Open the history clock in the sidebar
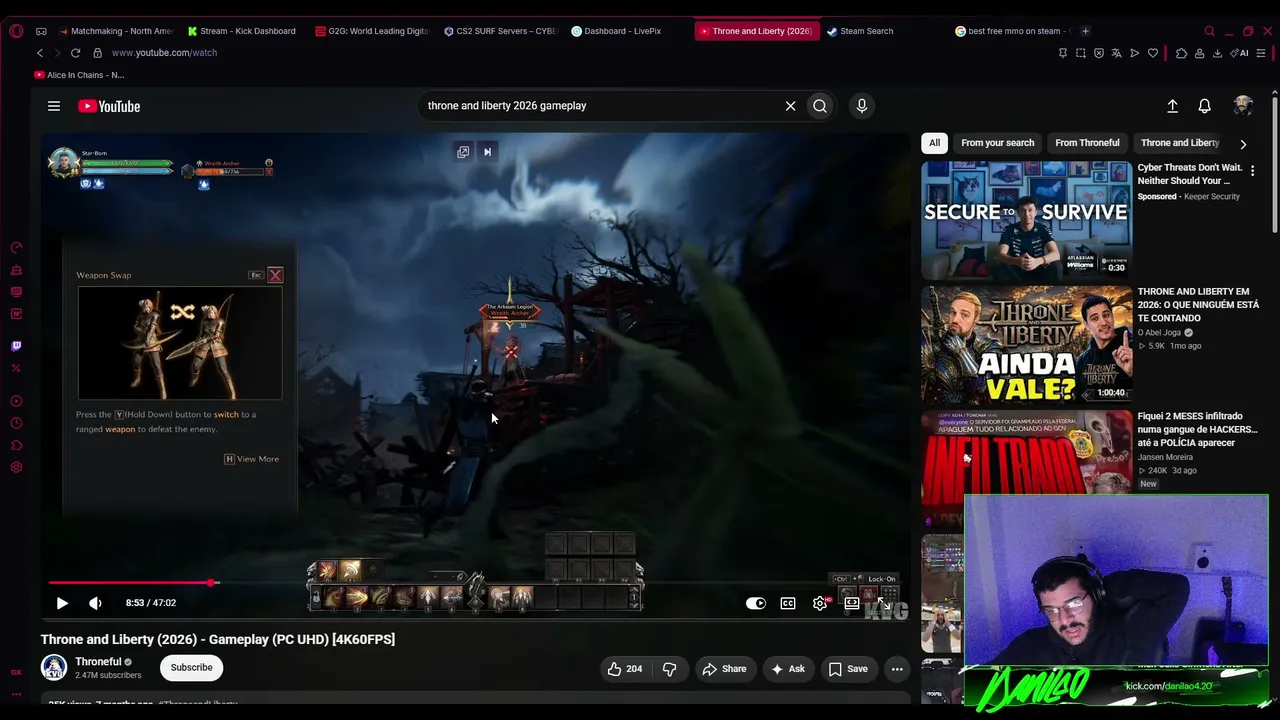The height and width of the screenshot is (720, 1280). tap(16, 423)
